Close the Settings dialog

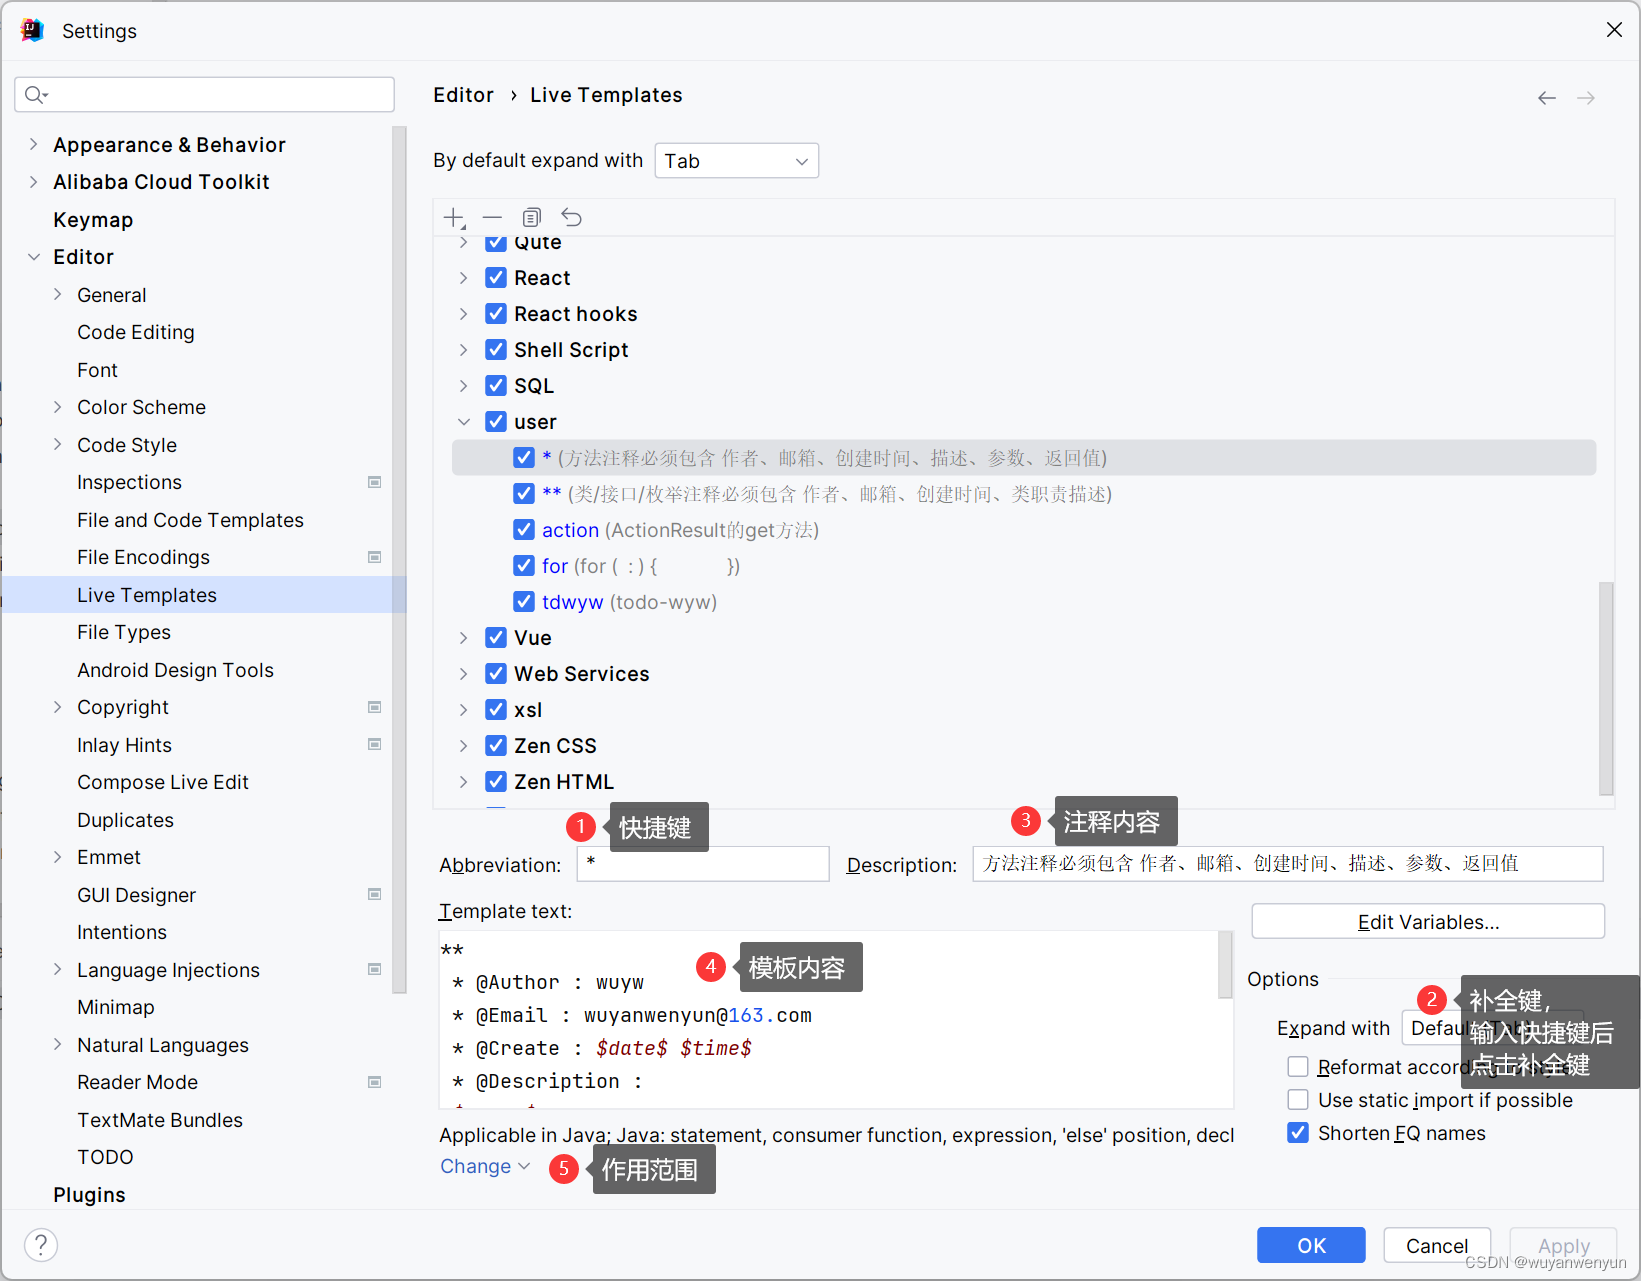click(1614, 30)
